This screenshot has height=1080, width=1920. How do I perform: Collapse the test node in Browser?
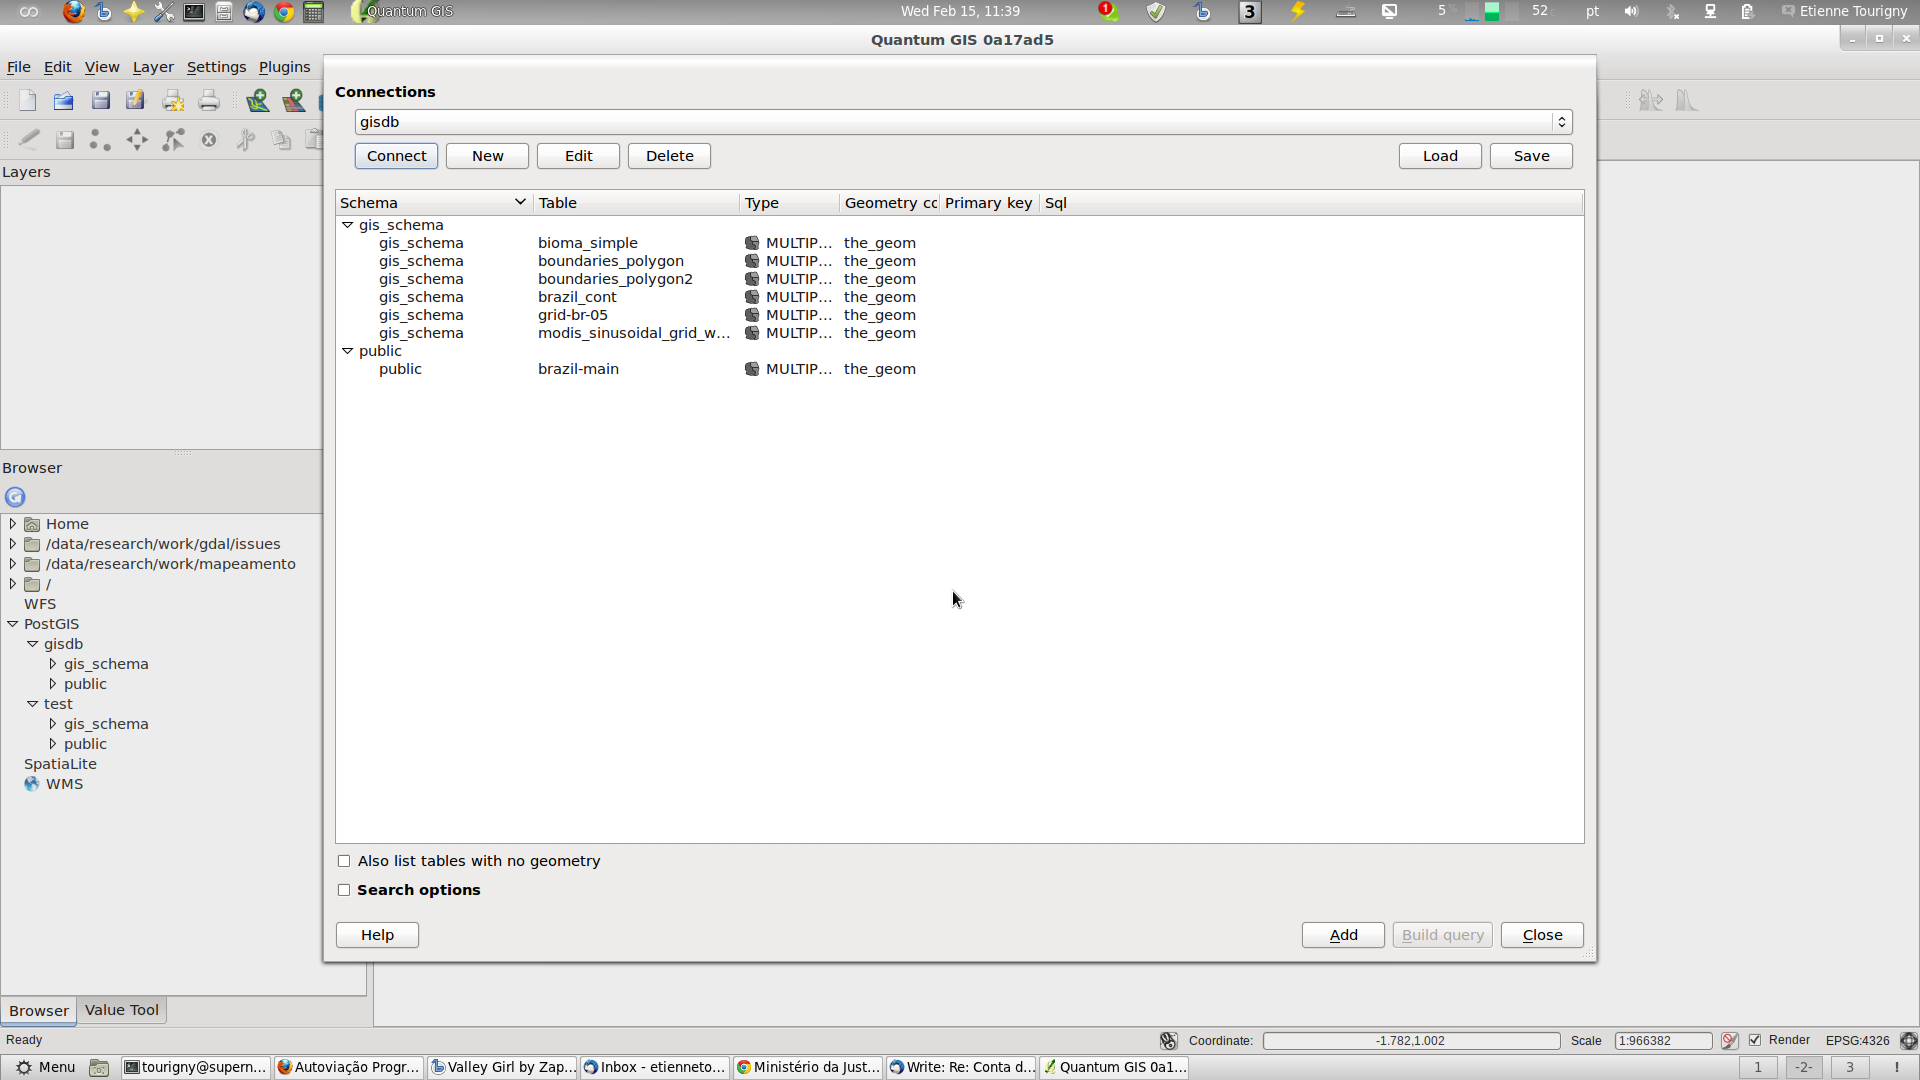click(33, 704)
